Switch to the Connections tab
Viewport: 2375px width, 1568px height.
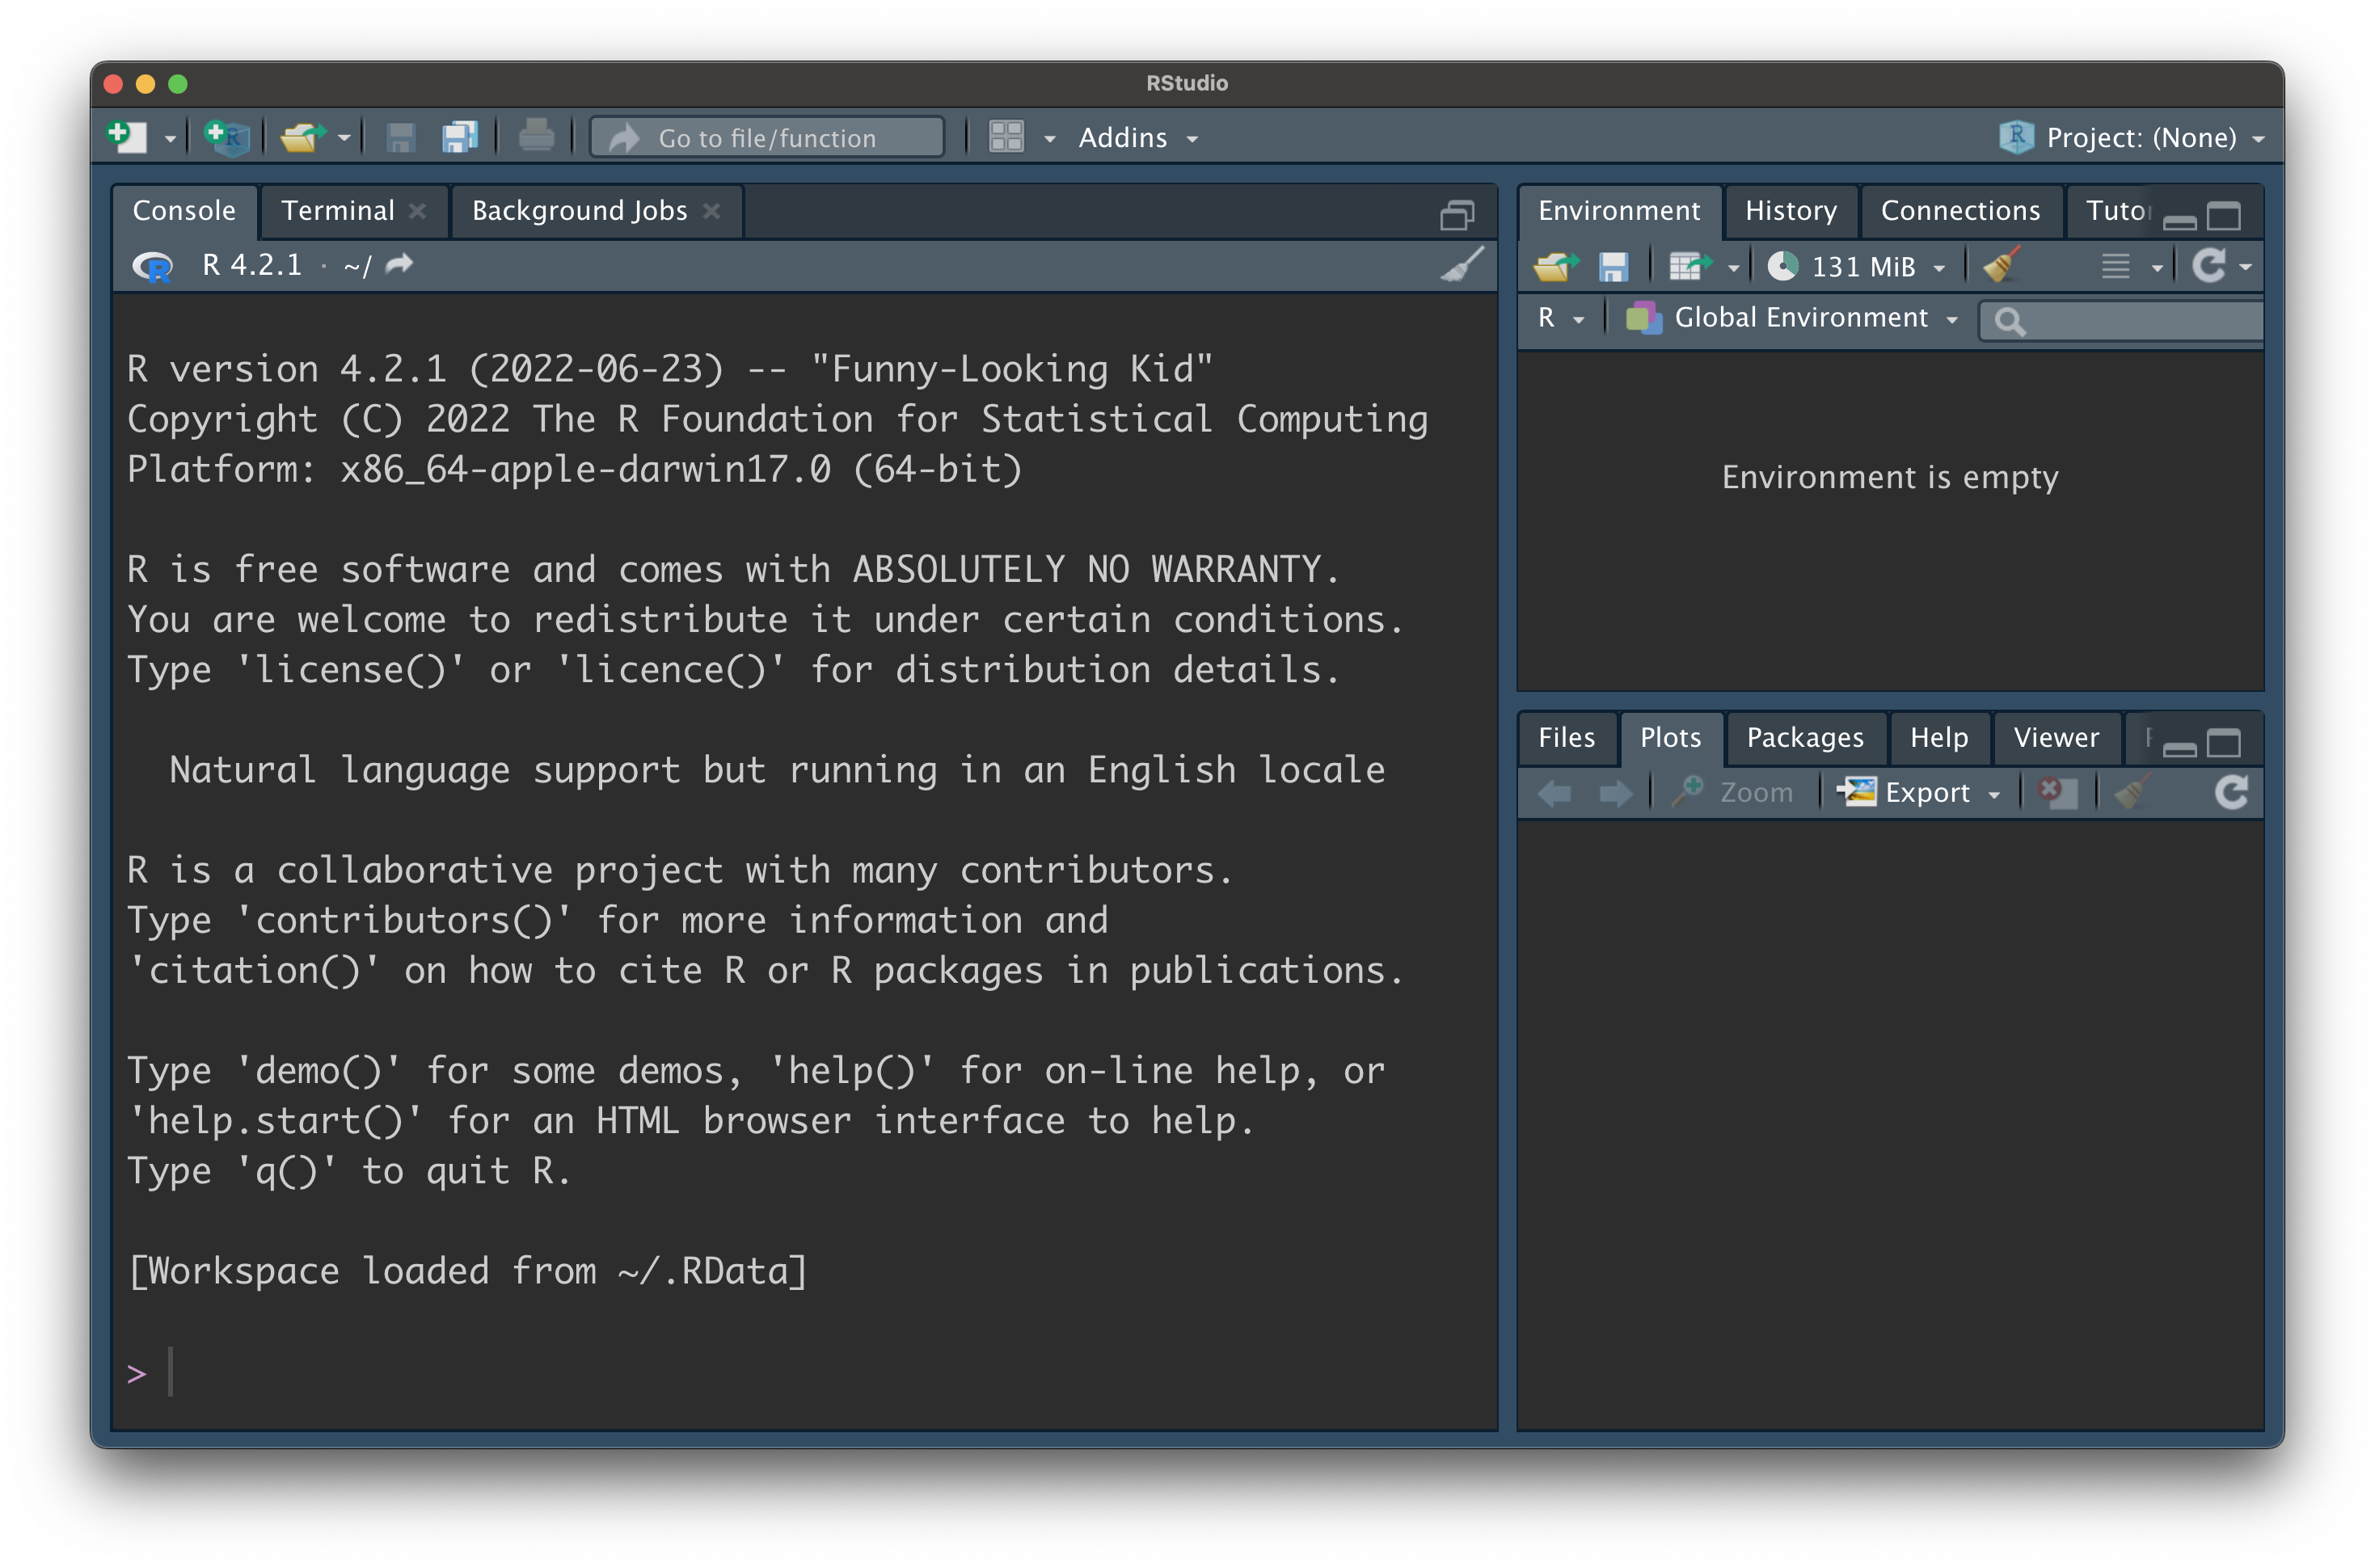1961,211
